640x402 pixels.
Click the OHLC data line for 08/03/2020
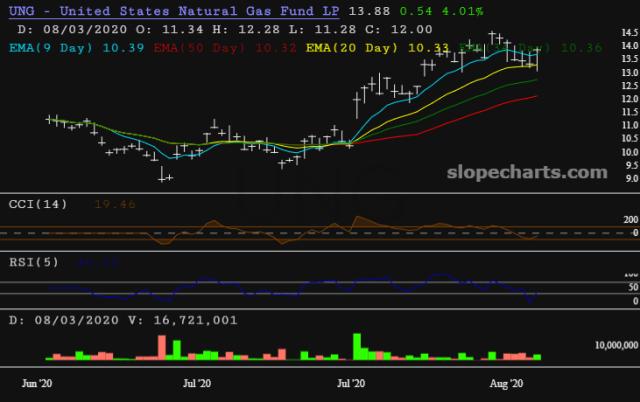(224, 29)
